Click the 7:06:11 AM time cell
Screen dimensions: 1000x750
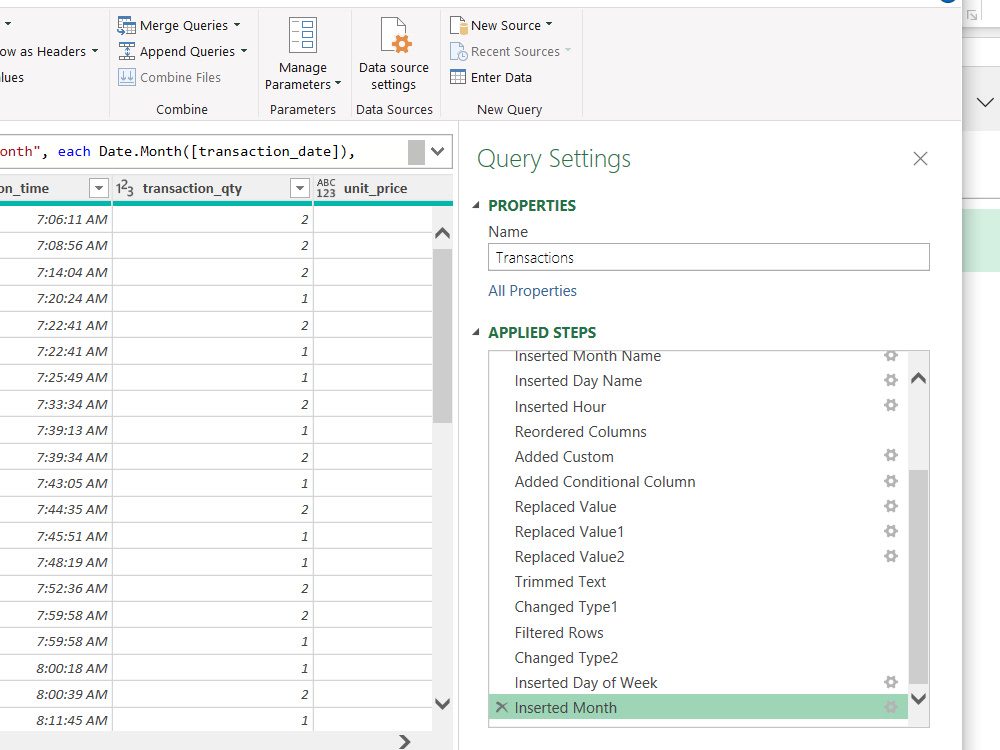pos(72,219)
